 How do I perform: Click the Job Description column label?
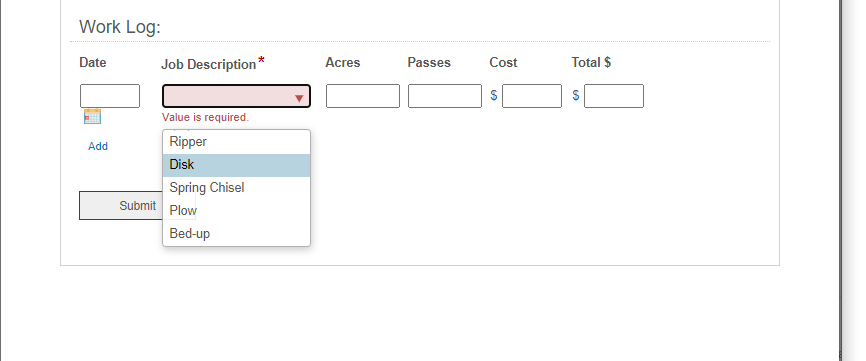click(x=209, y=65)
